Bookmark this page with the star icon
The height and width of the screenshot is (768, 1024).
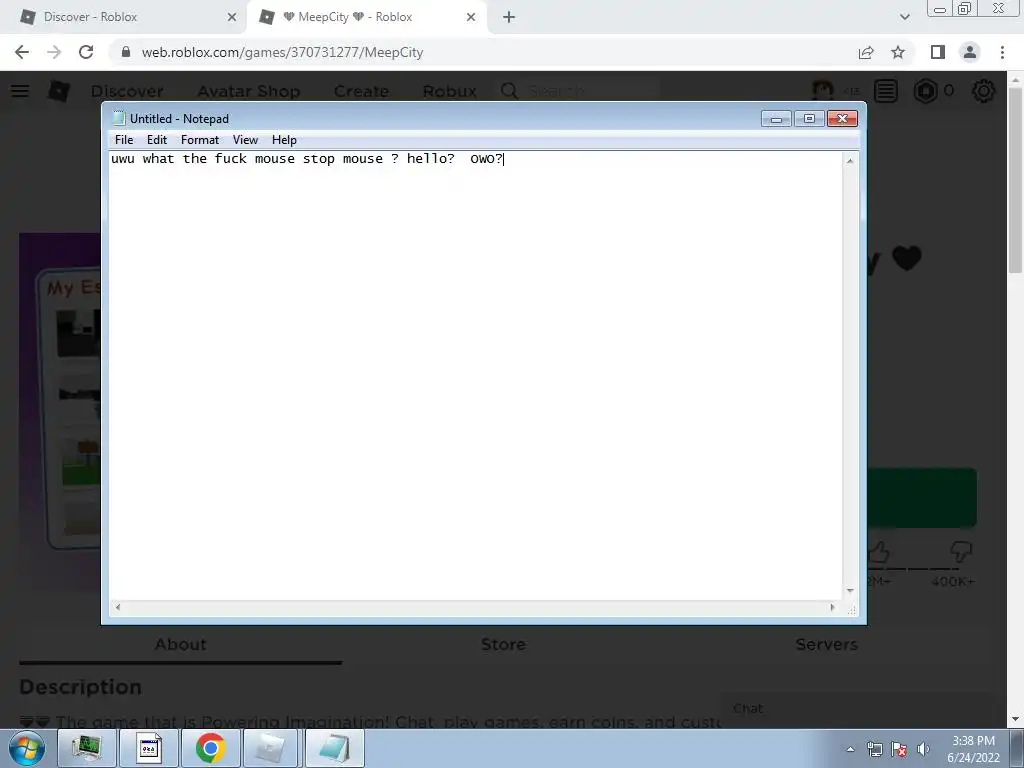click(898, 52)
